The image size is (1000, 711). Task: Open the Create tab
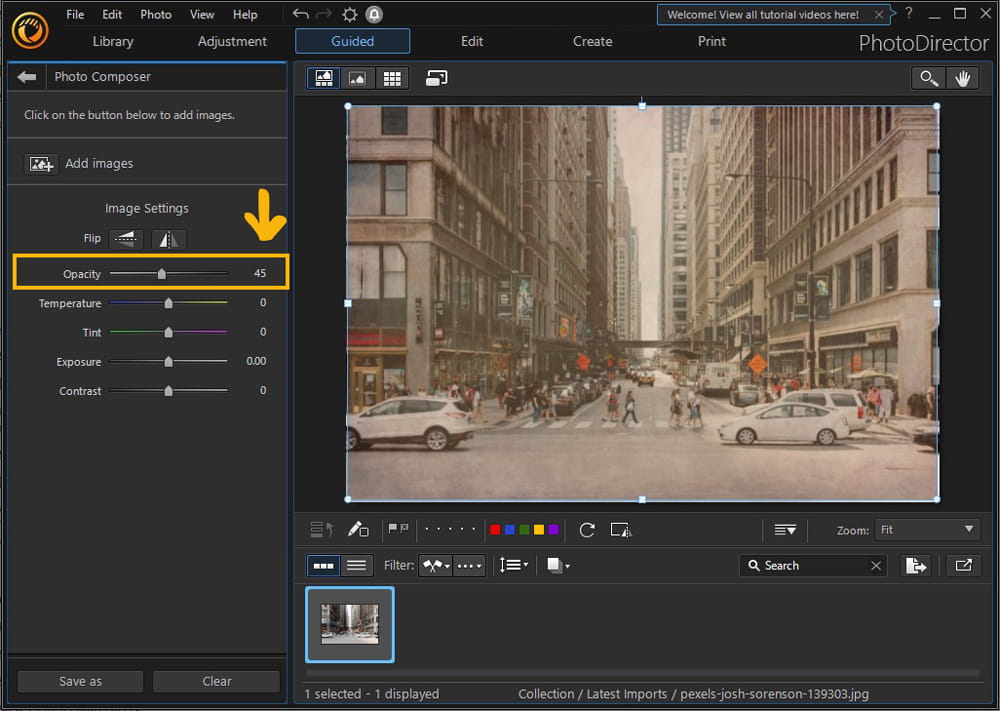coord(592,42)
